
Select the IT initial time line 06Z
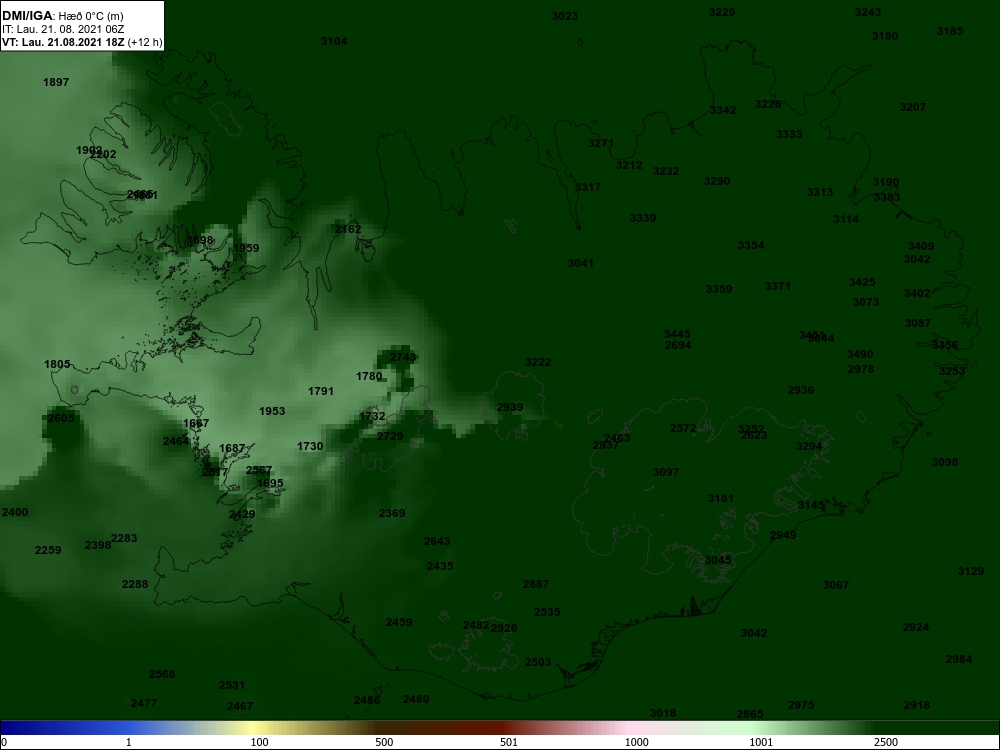coord(62,29)
